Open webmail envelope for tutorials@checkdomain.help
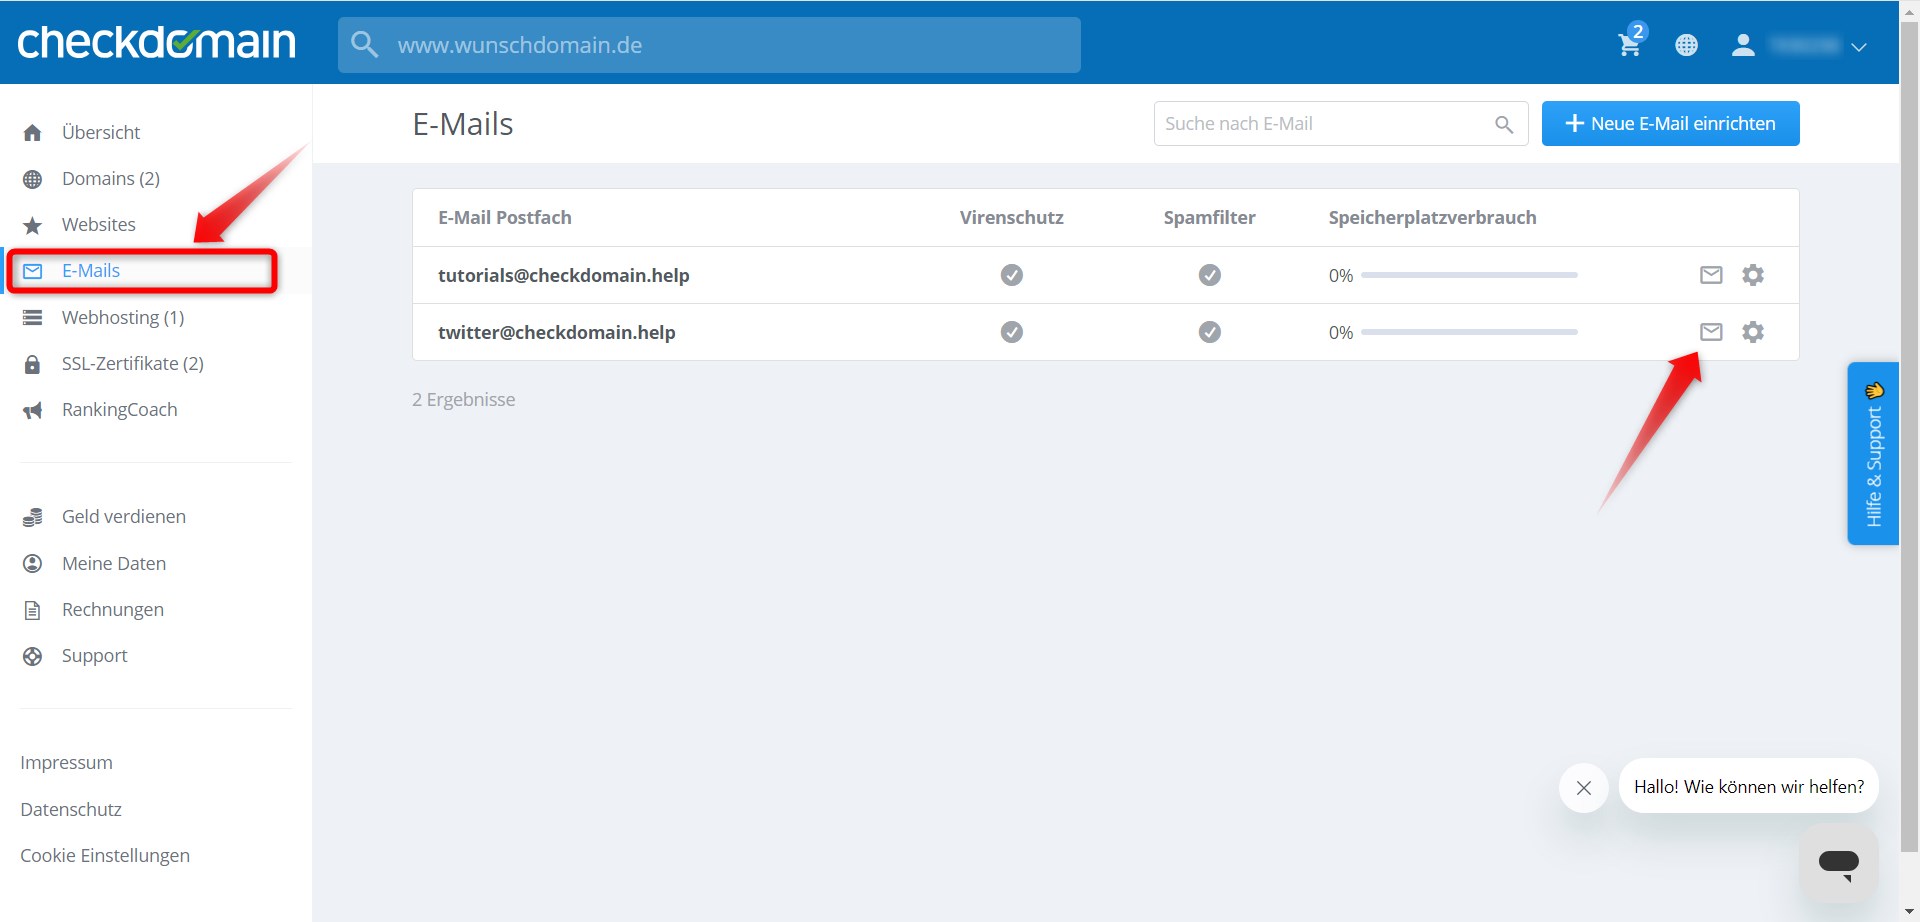This screenshot has height=922, width=1920. [x=1711, y=275]
